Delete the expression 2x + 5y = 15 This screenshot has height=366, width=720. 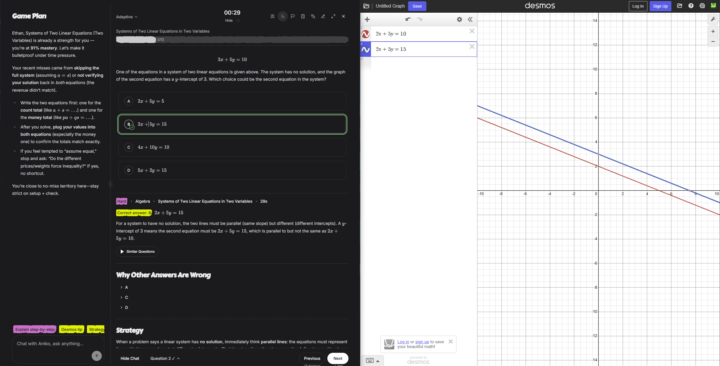[x=472, y=46]
